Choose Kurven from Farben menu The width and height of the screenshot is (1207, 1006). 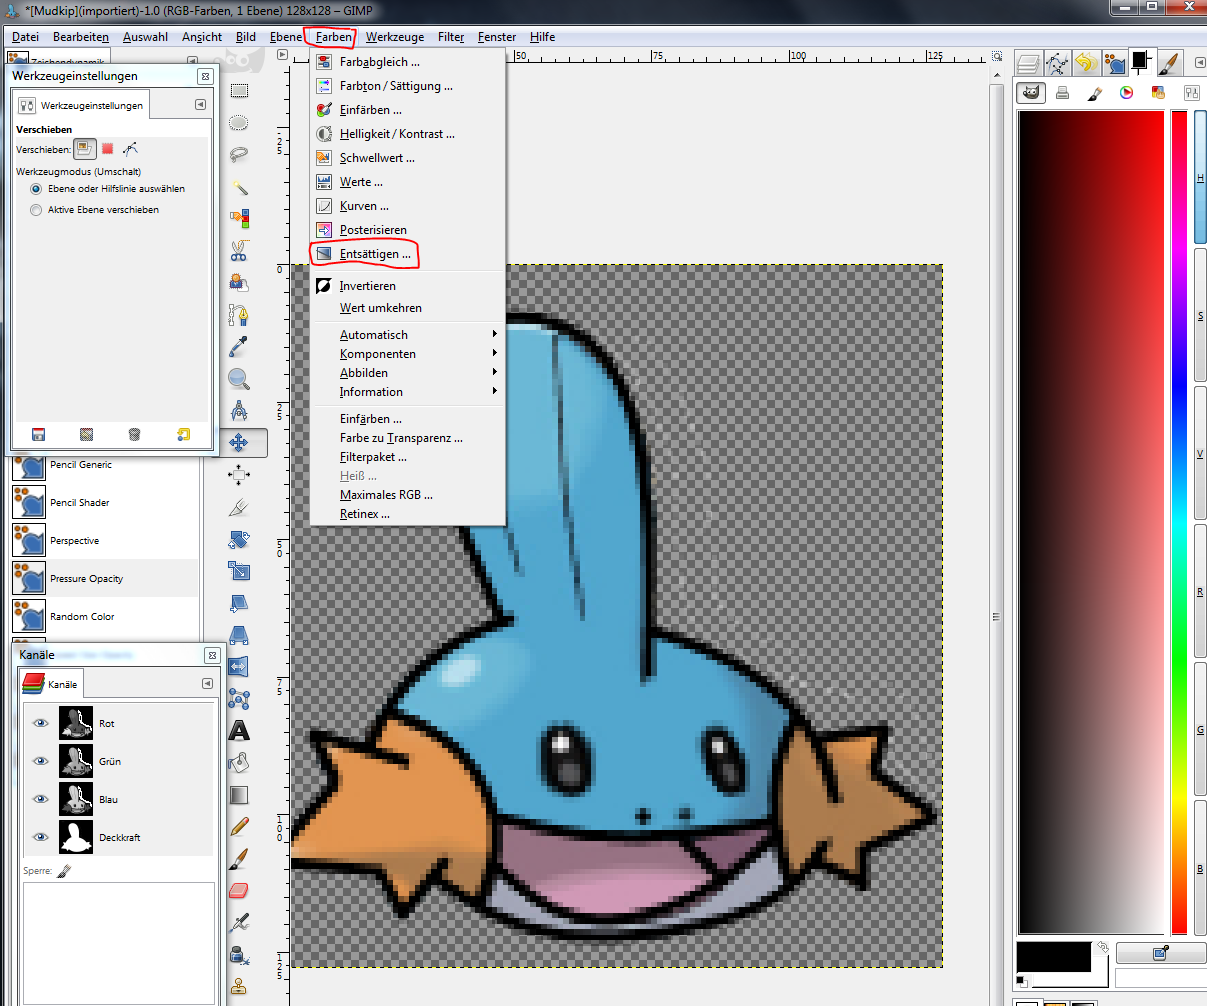click(407, 206)
